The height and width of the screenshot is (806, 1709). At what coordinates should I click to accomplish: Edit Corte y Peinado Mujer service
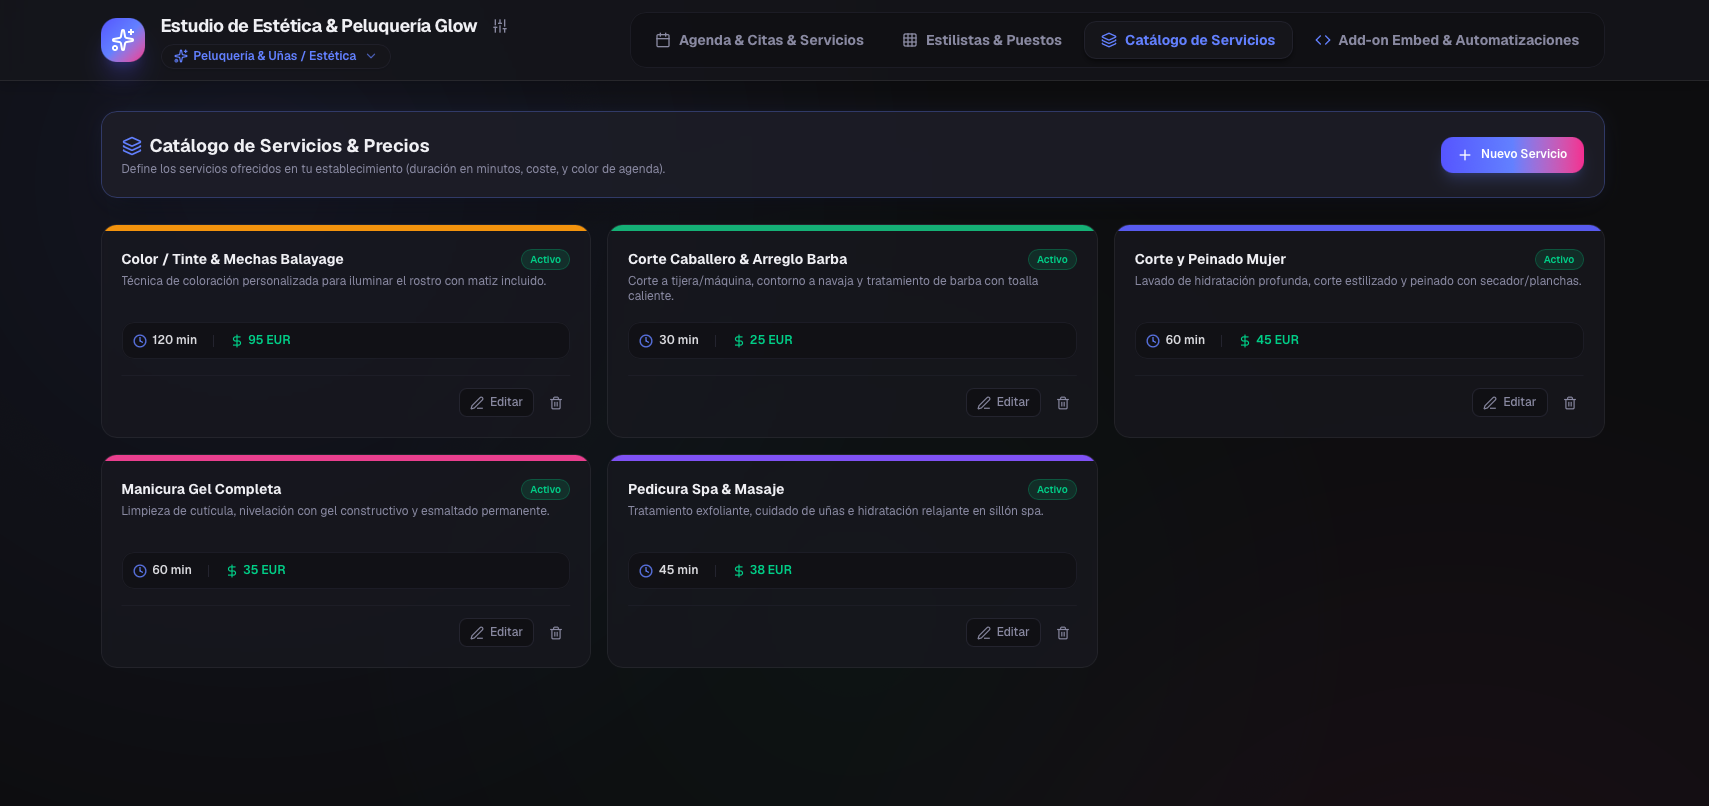(x=1510, y=402)
